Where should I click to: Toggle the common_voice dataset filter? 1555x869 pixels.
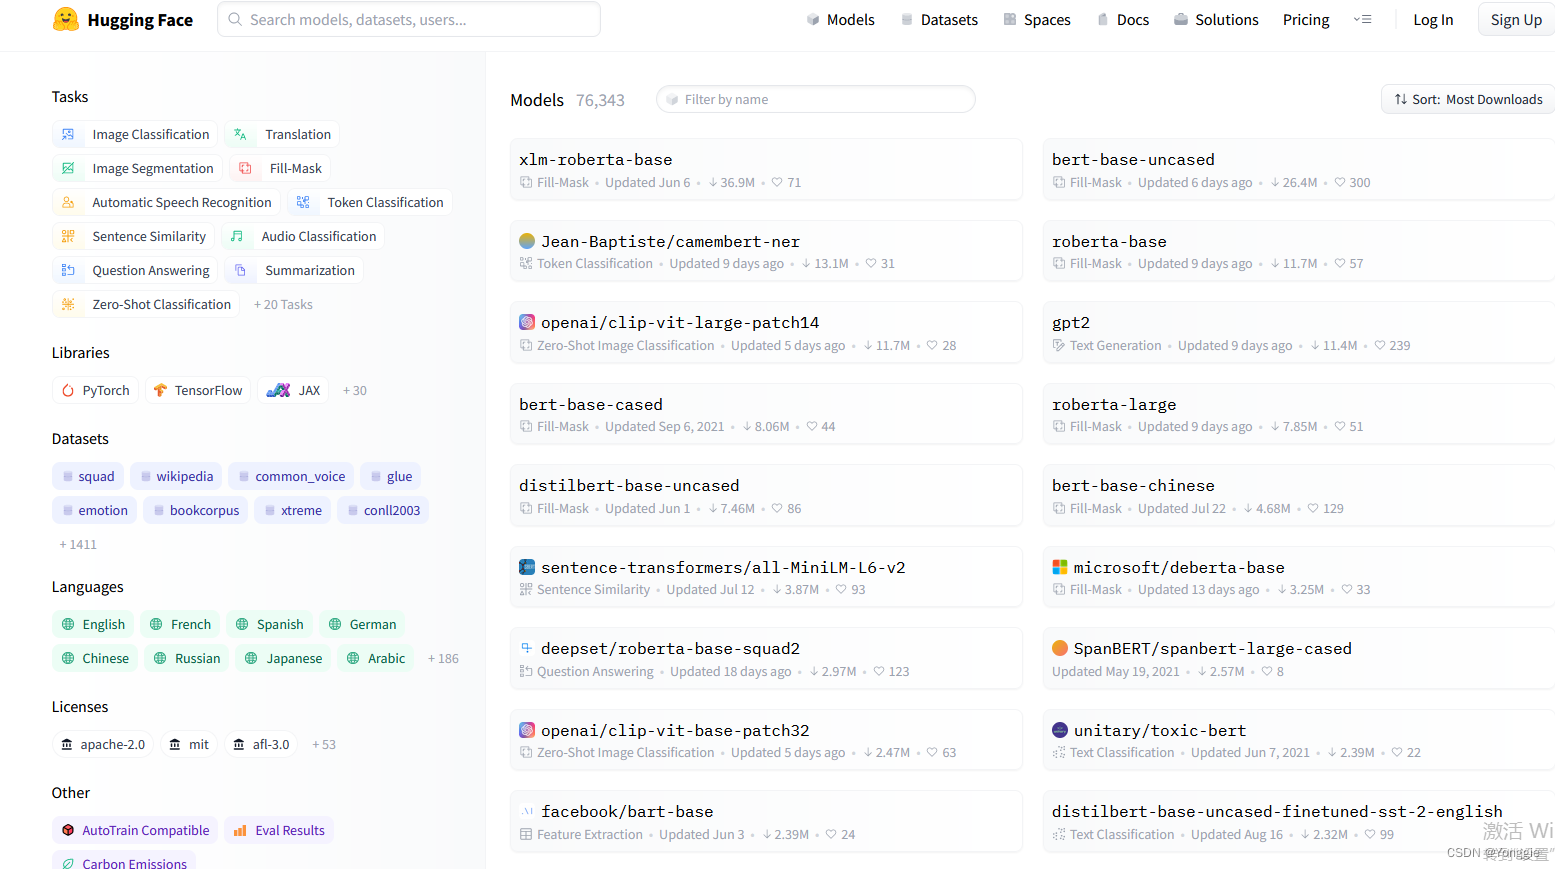291,476
